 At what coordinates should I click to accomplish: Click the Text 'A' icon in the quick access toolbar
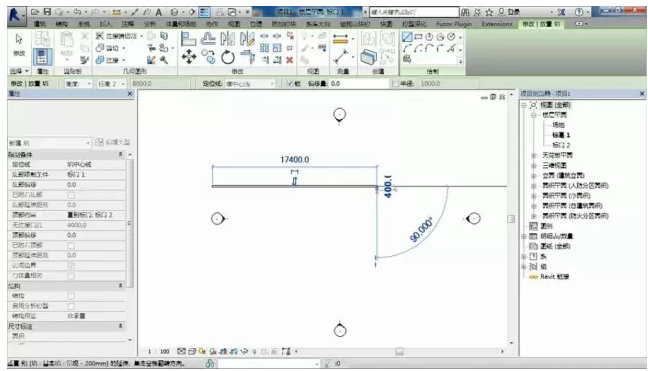pos(159,12)
